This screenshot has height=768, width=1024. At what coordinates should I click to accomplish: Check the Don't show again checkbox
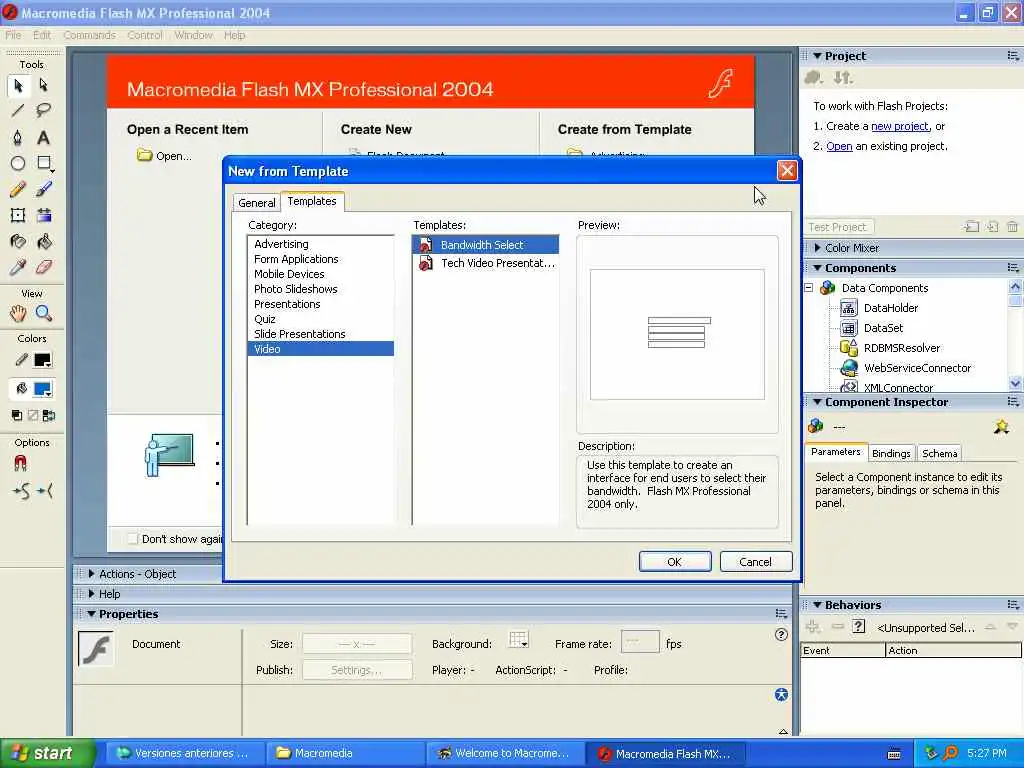[133, 539]
